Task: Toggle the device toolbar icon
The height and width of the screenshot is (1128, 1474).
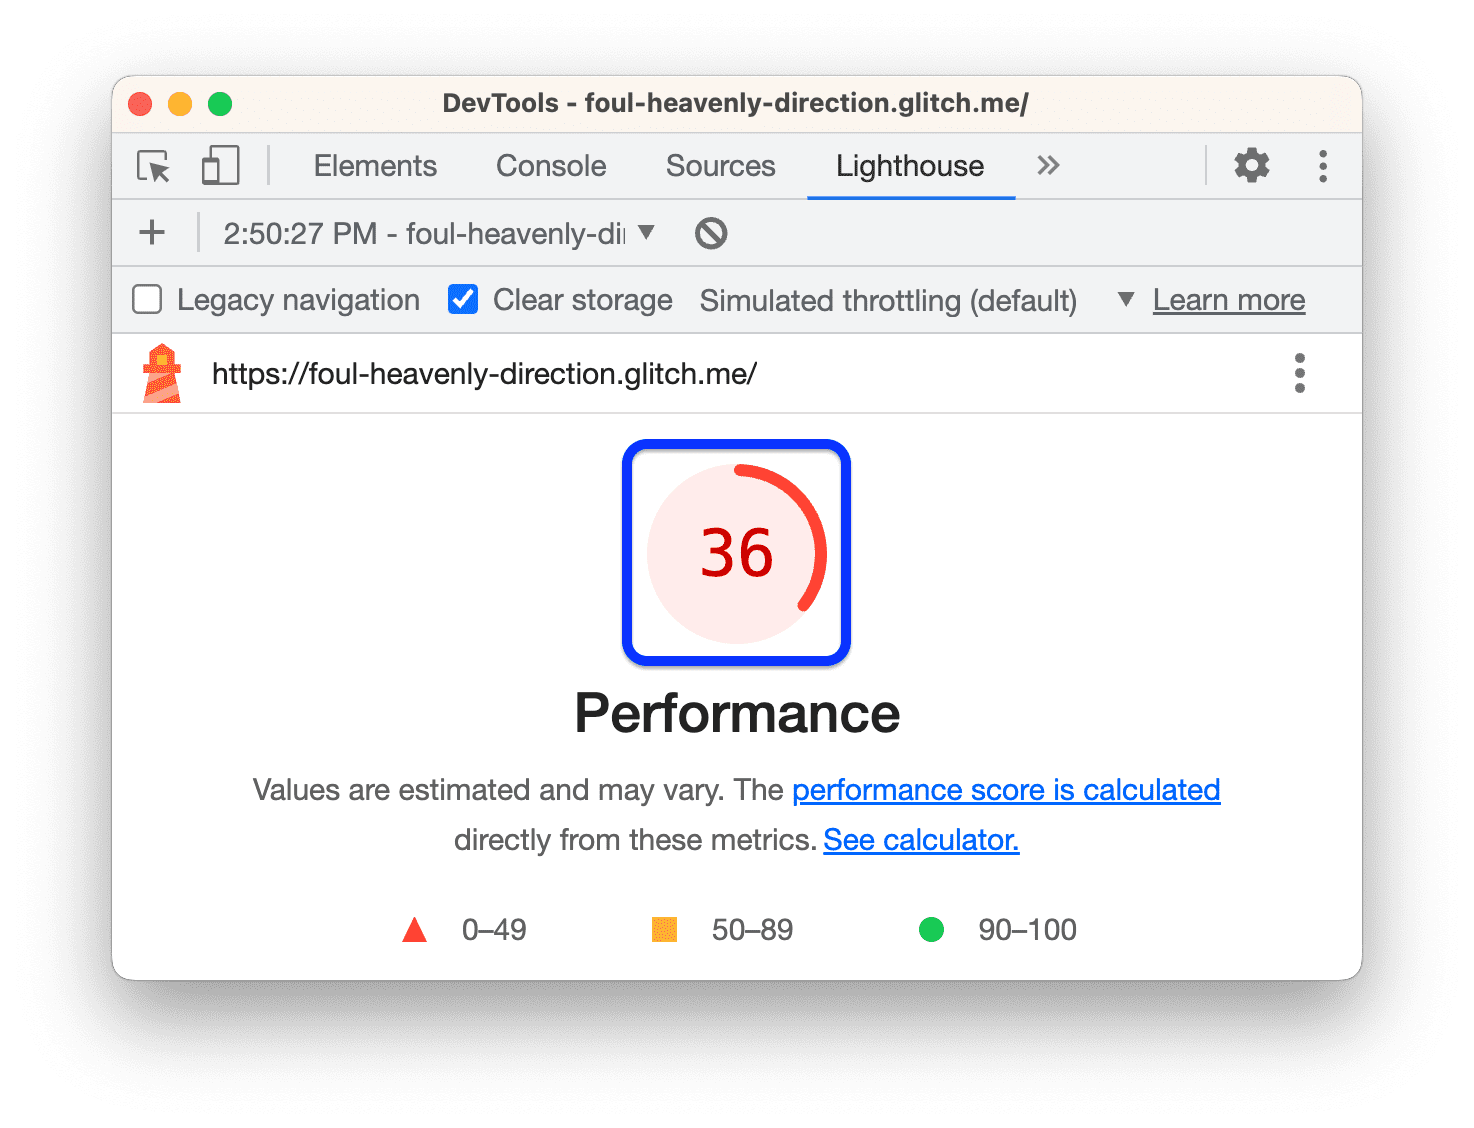Action: [220, 166]
